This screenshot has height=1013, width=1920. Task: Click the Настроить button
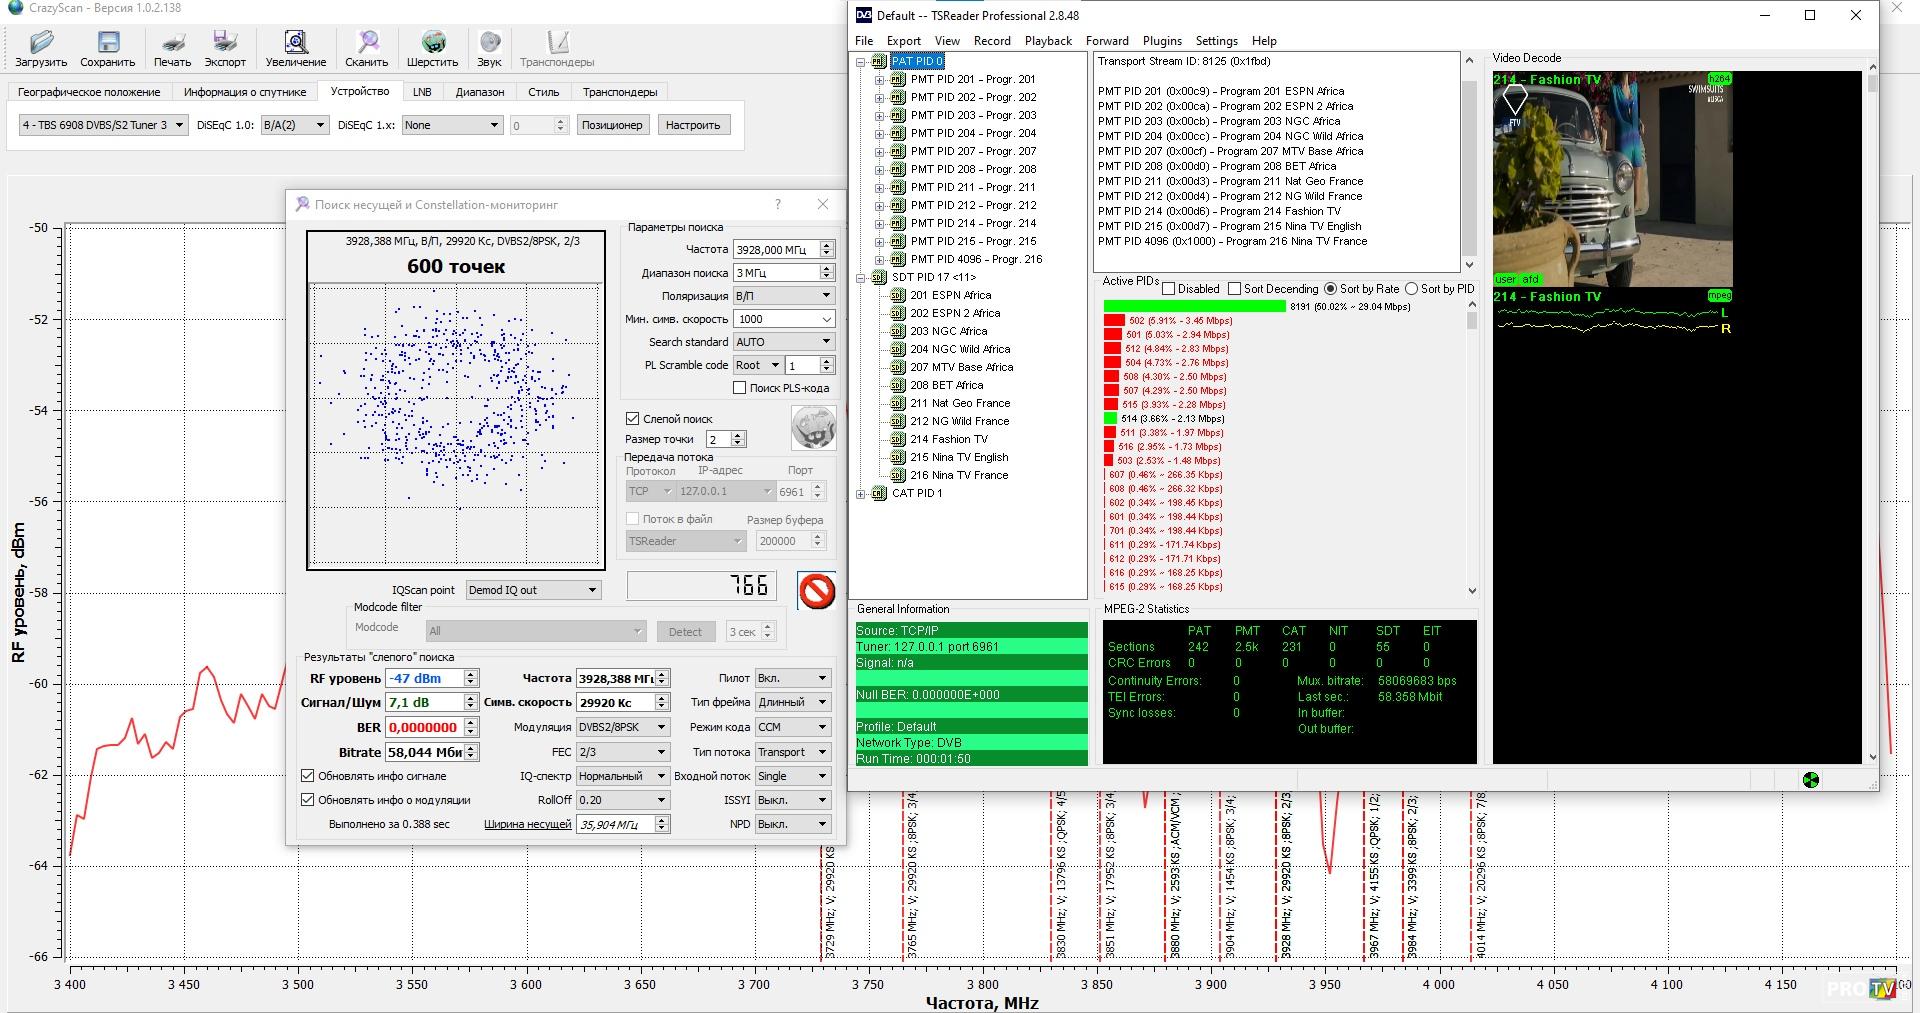(692, 125)
